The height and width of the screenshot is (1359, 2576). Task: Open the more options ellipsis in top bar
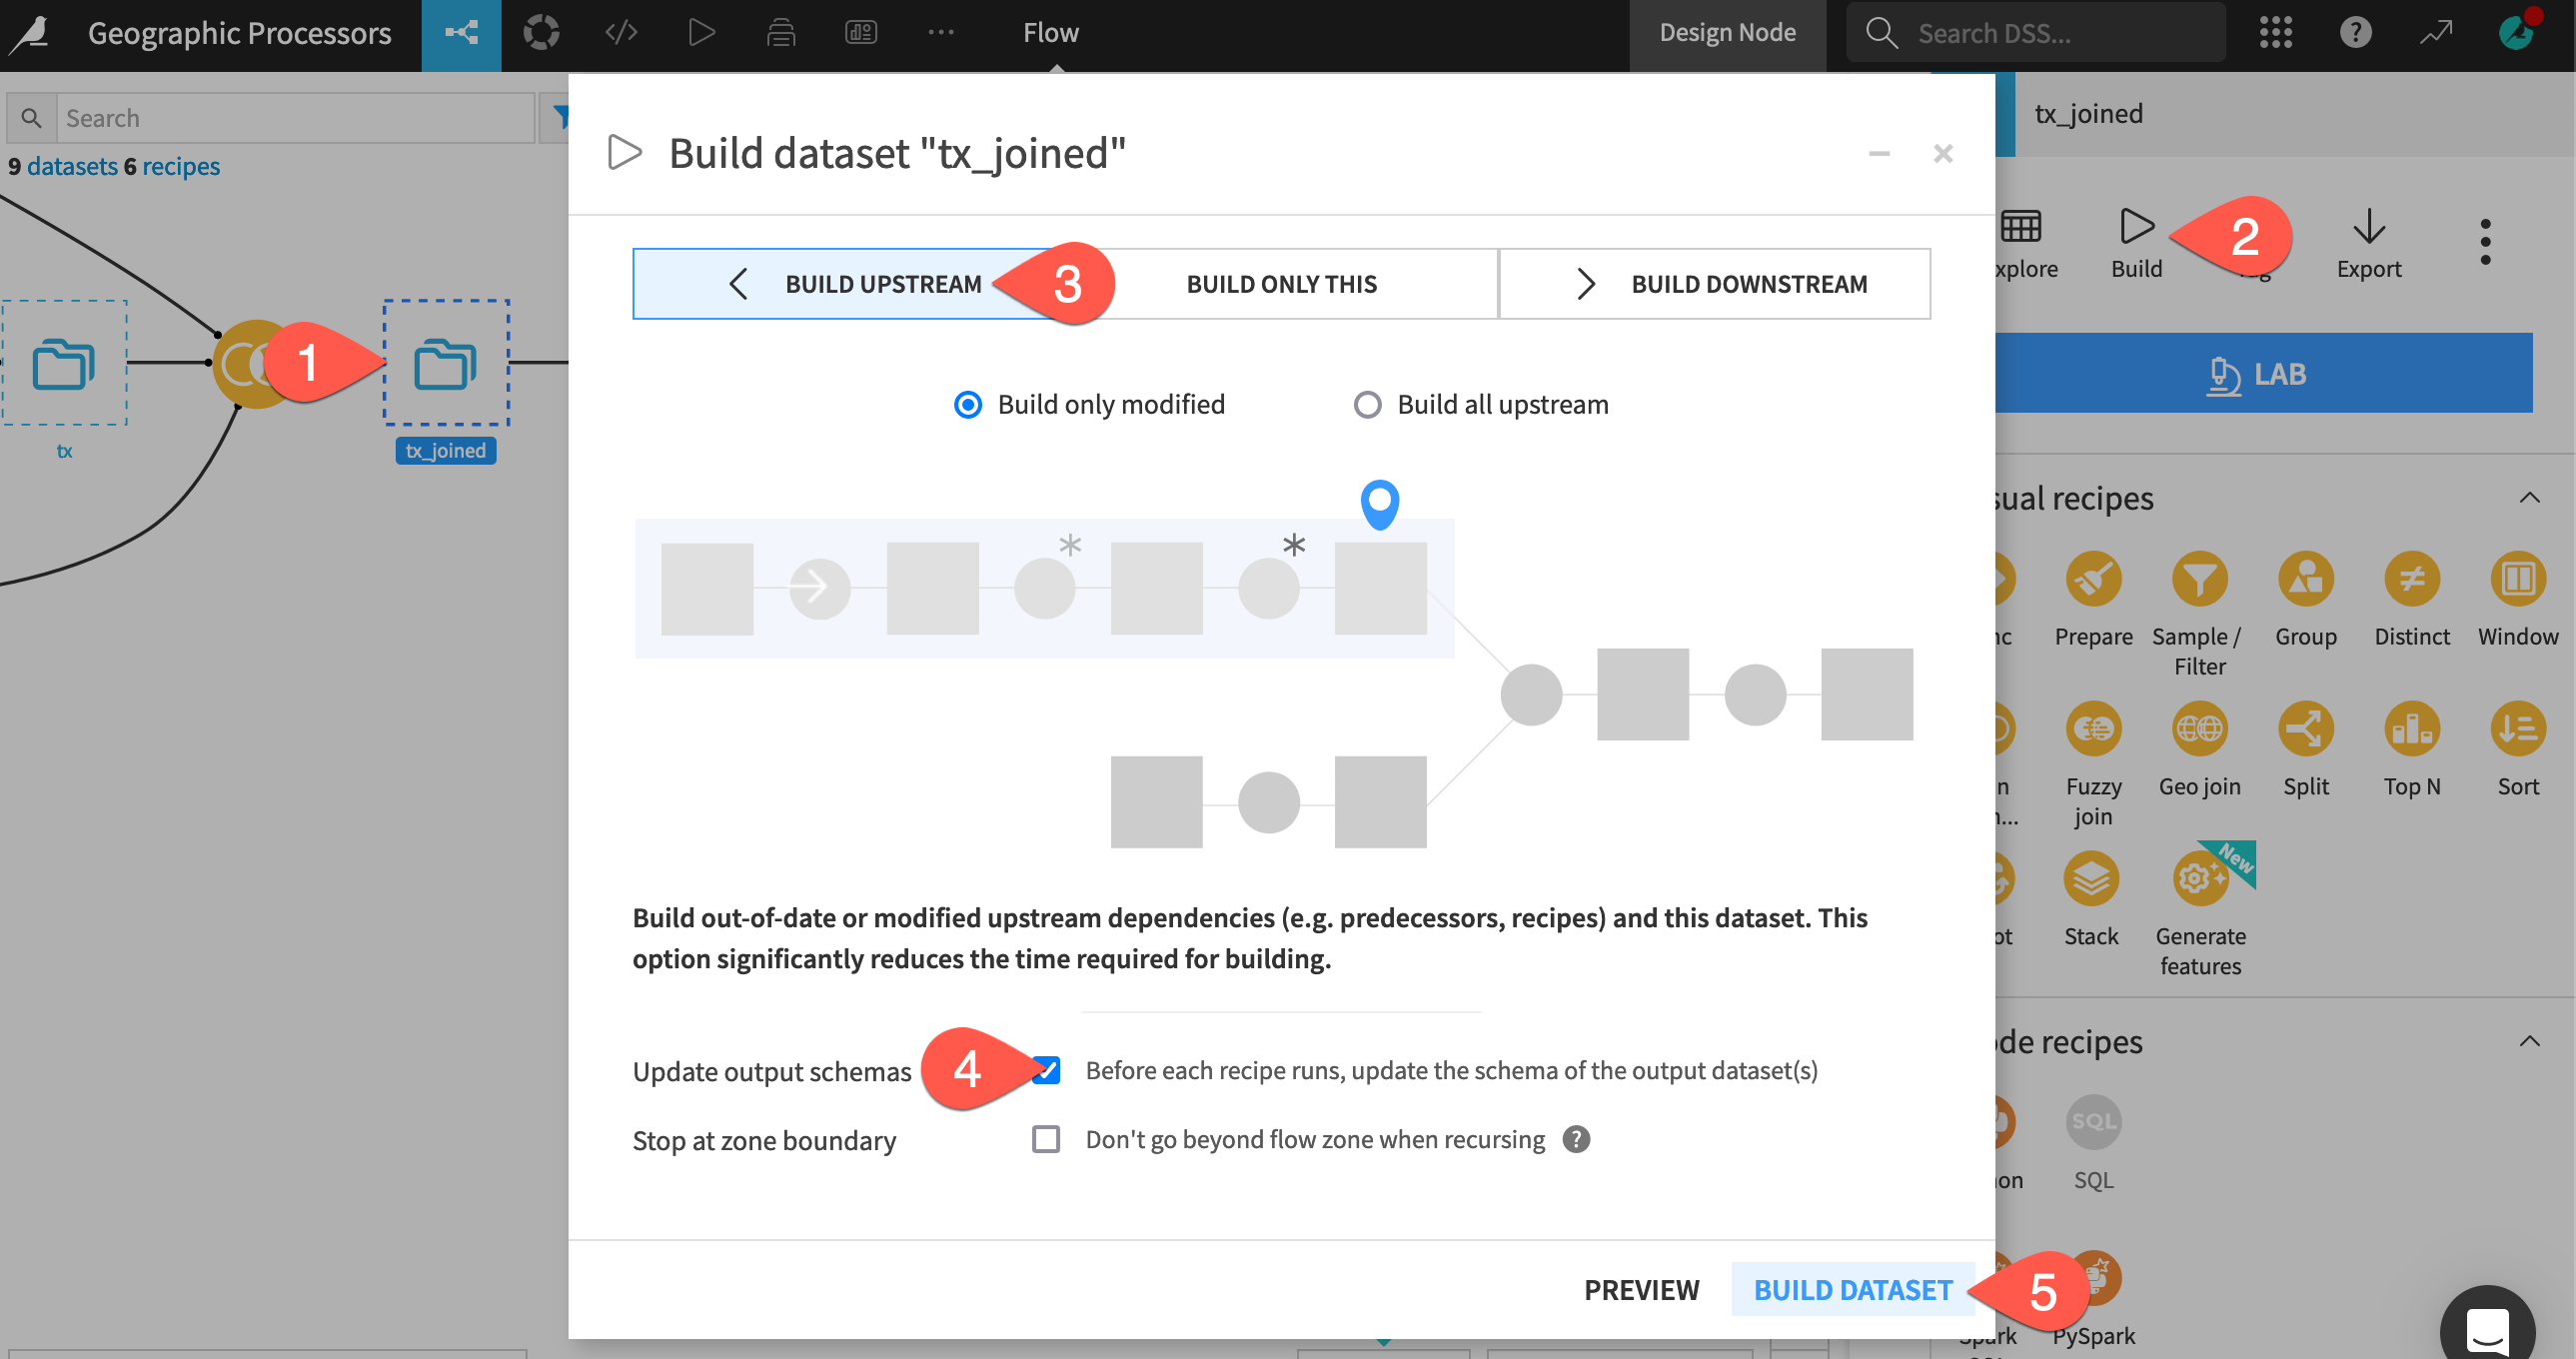click(x=941, y=33)
